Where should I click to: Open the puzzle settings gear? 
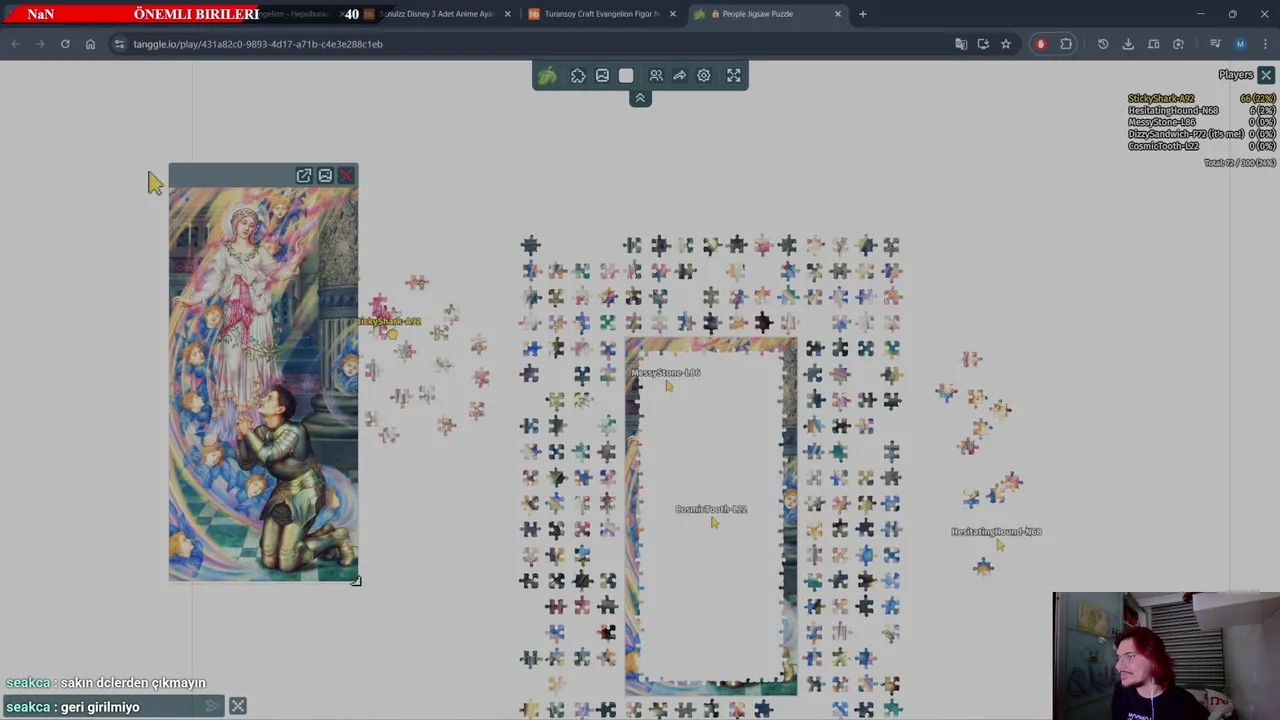click(x=704, y=76)
